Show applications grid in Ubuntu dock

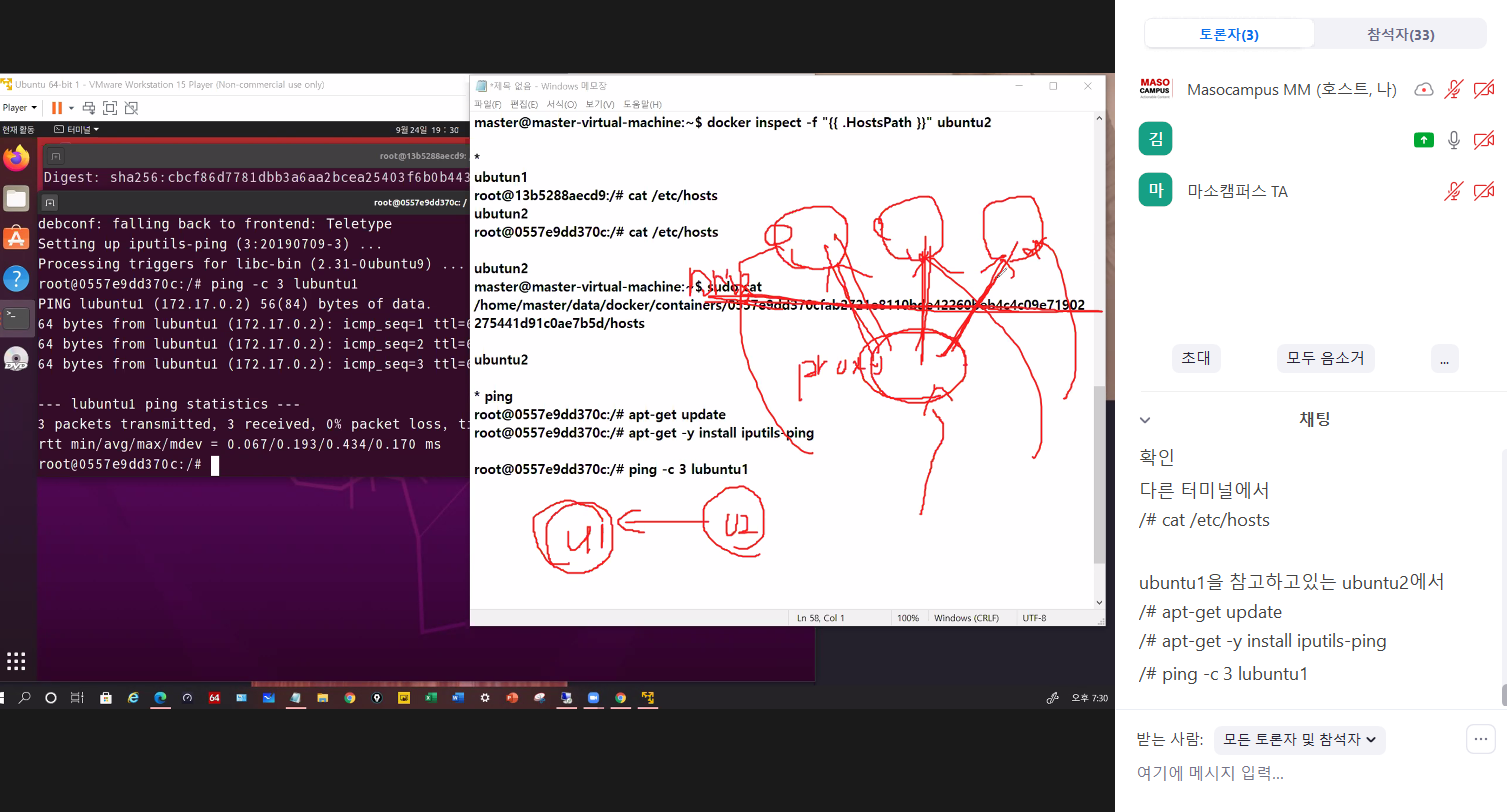(x=16, y=660)
